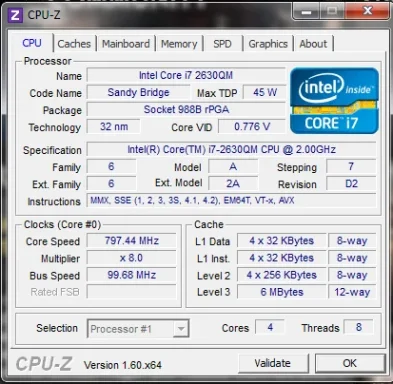
Task: Minimize the CPU-Z window
Action: [x=306, y=12]
